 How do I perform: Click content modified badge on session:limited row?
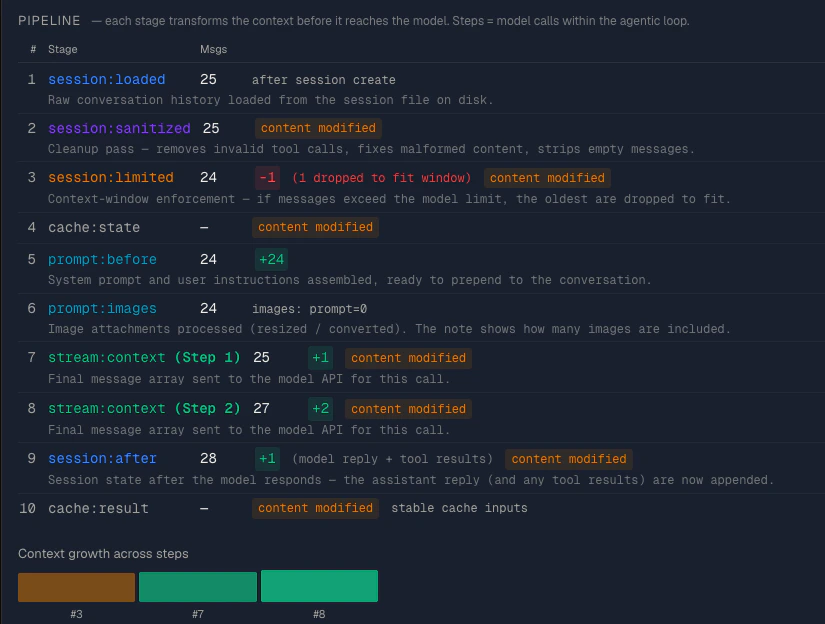547,178
